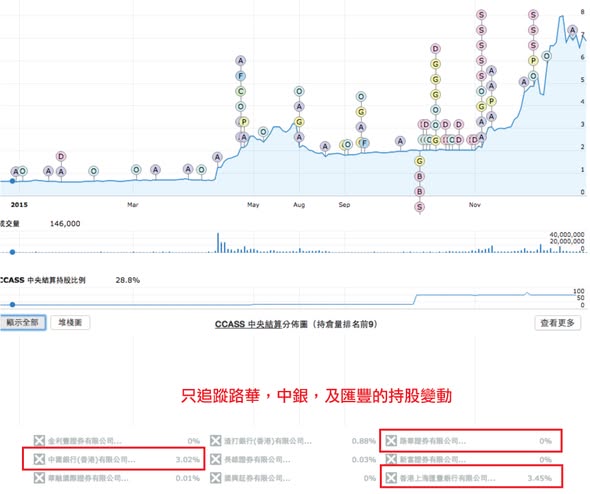Viewport: 590px width, 494px height.
Task: Click the blue dot on the price line
Action: [12, 181]
